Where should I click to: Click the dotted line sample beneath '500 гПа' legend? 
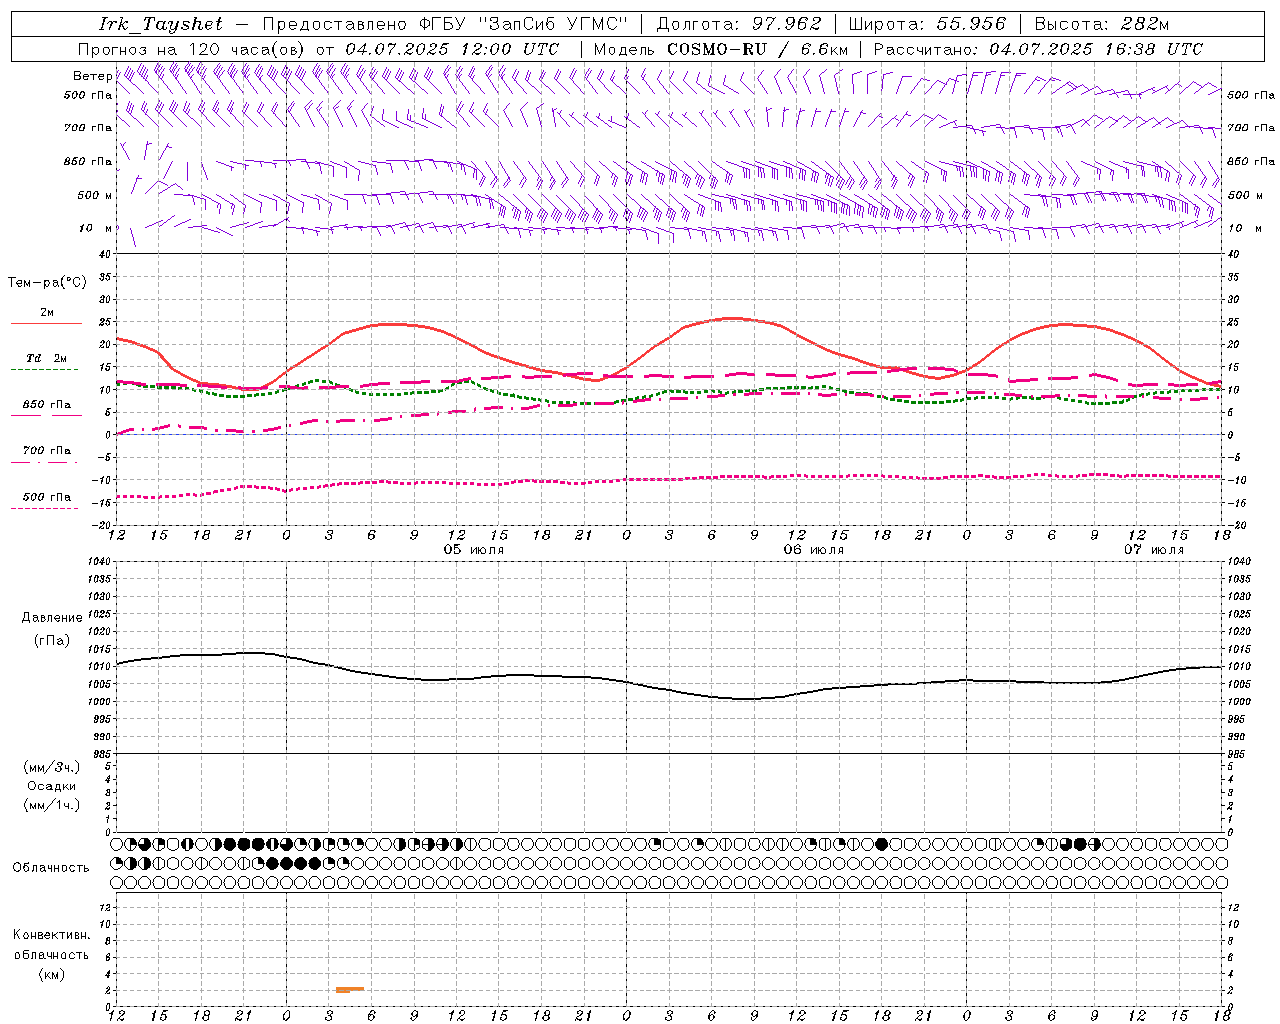pyautogui.click(x=45, y=509)
